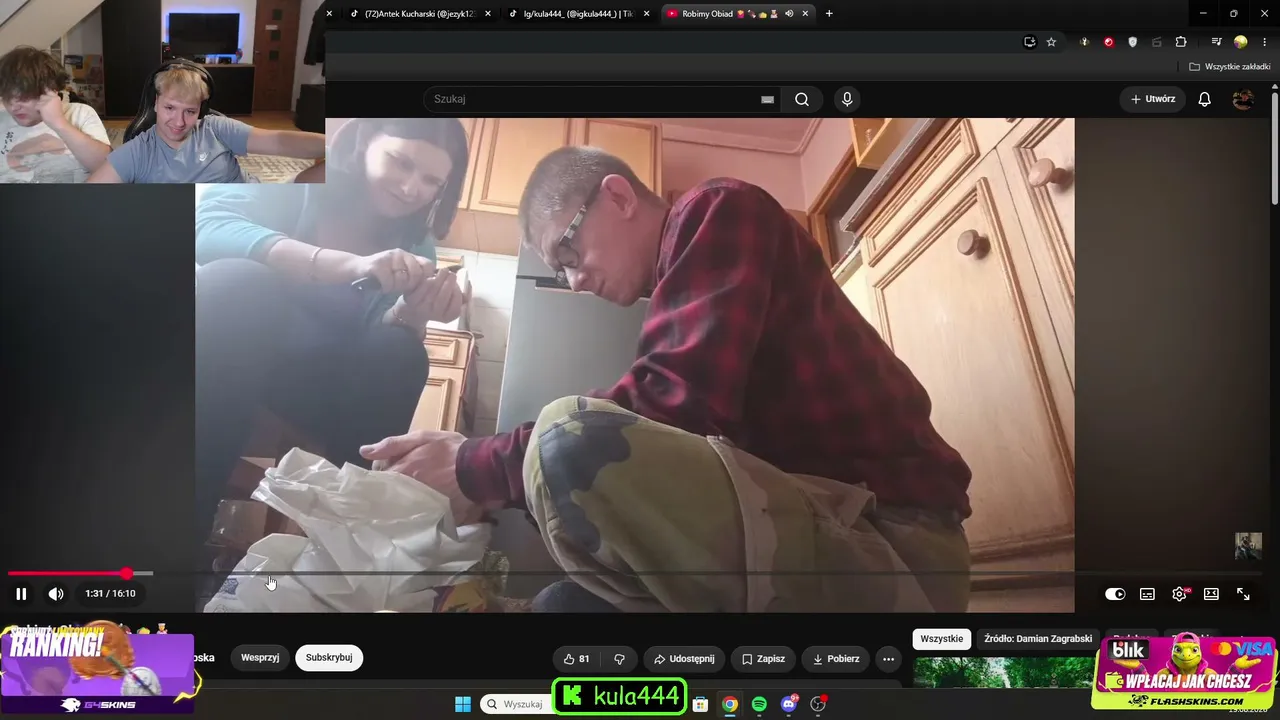Image resolution: width=1280 pixels, height=720 pixels.
Task: Open the YouTube account avatar menu
Action: click(x=1243, y=99)
